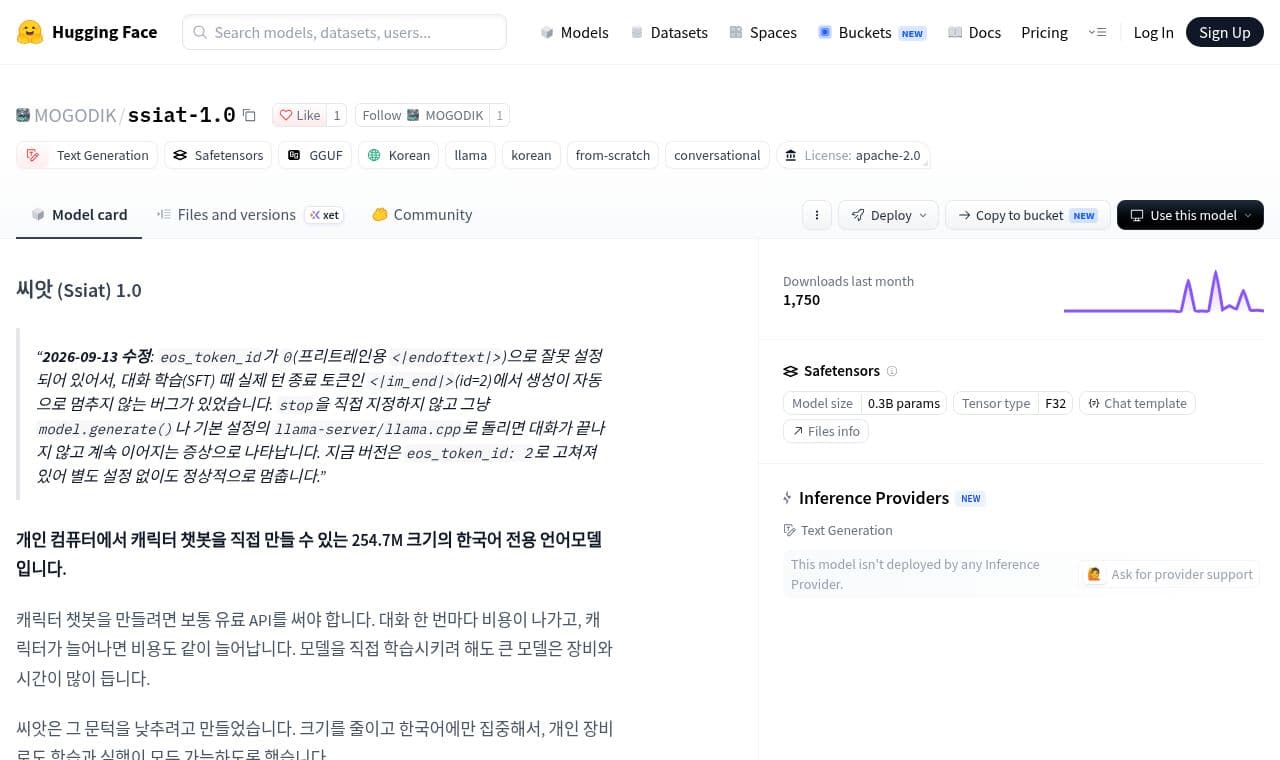This screenshot has height=760, width=1280.
Task: Click the like count next to Like
Action: click(x=337, y=115)
